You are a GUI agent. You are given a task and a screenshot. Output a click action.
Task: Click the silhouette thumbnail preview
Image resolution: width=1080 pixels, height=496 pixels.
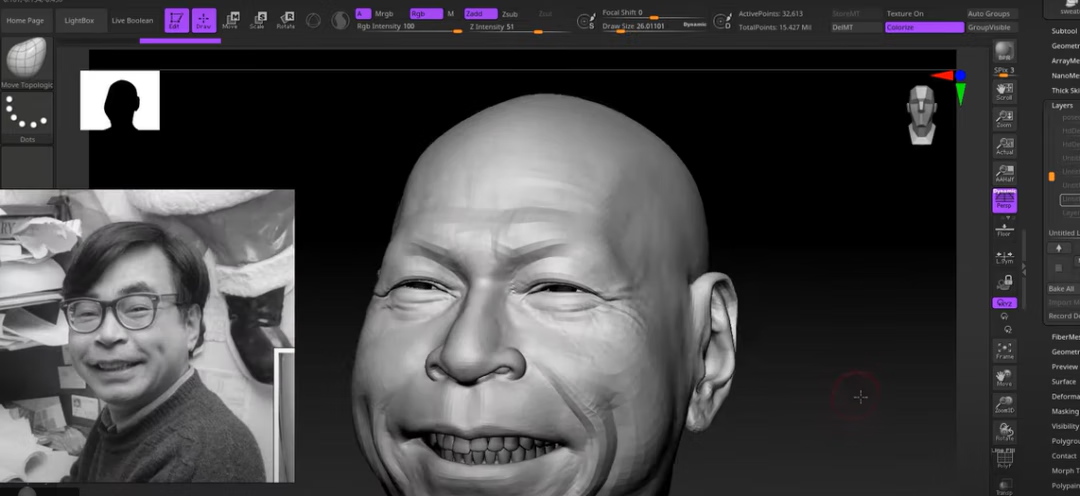click(x=120, y=100)
